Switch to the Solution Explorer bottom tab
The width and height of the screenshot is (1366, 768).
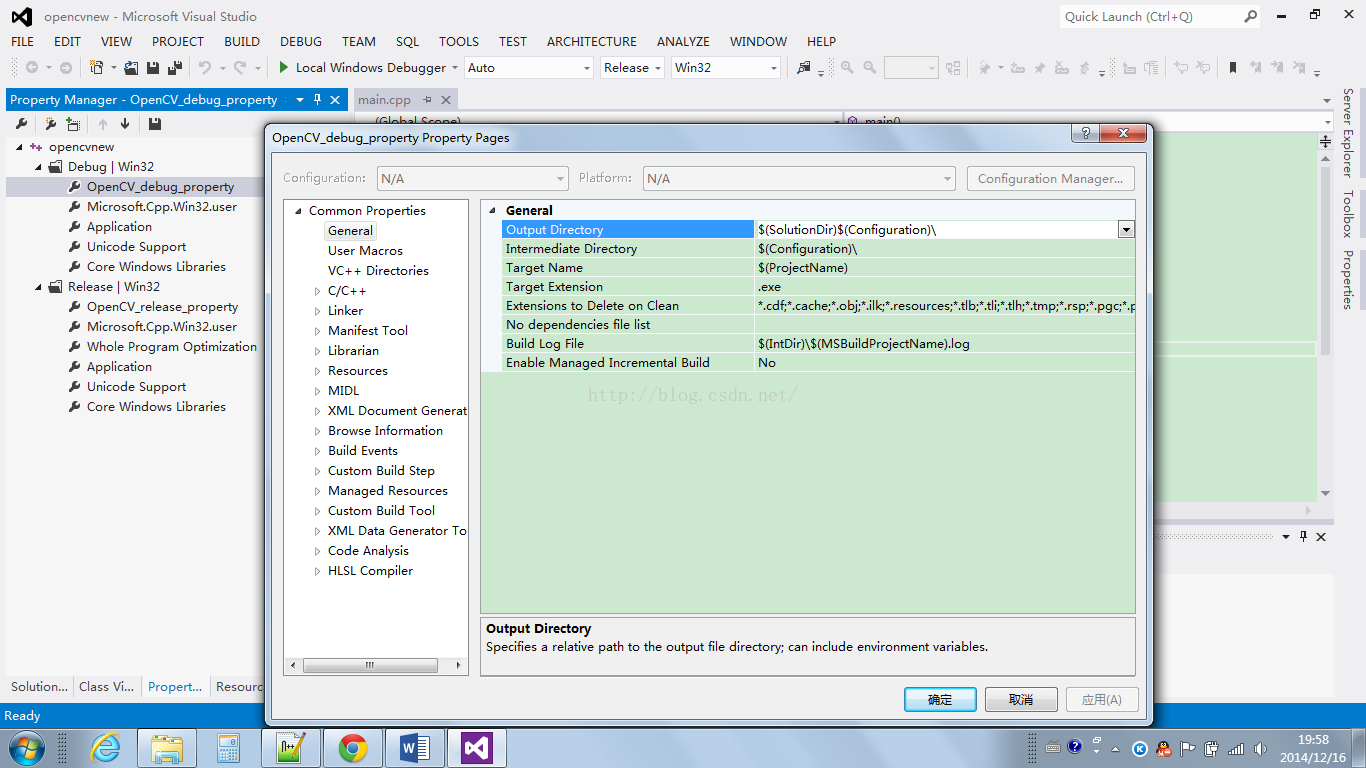tap(39, 686)
